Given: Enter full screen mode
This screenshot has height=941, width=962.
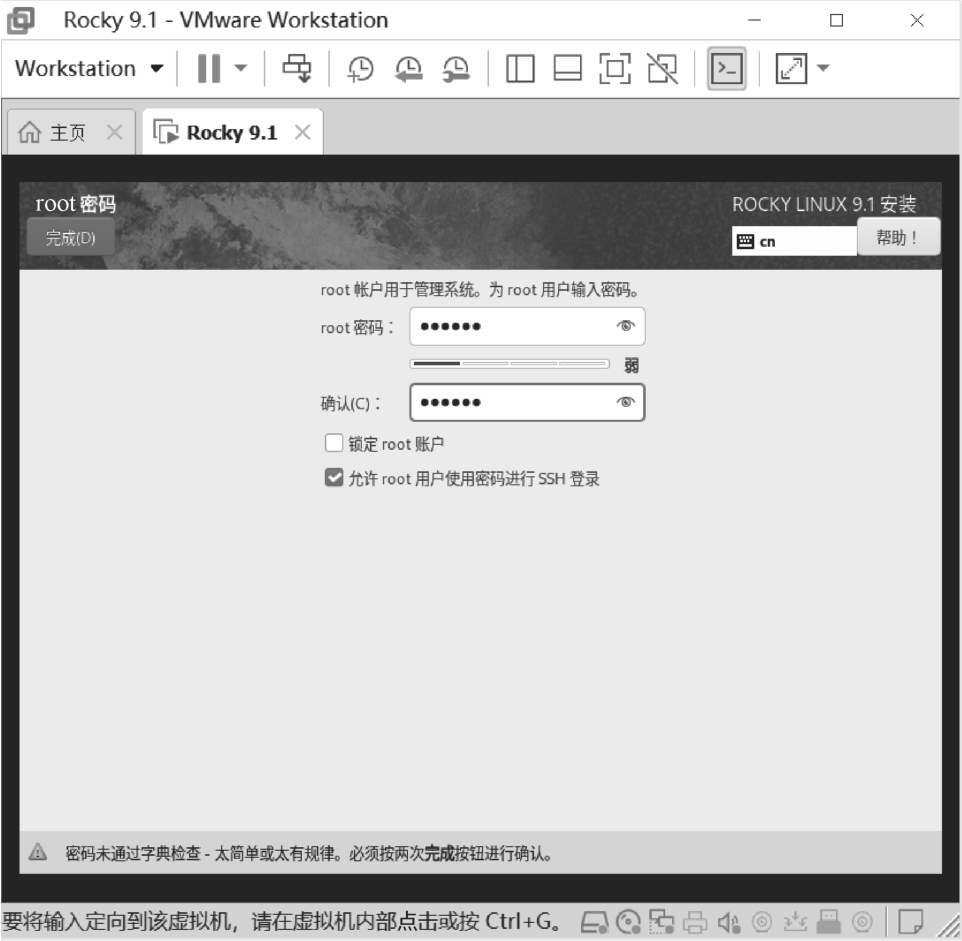Looking at the screenshot, I should click(615, 69).
